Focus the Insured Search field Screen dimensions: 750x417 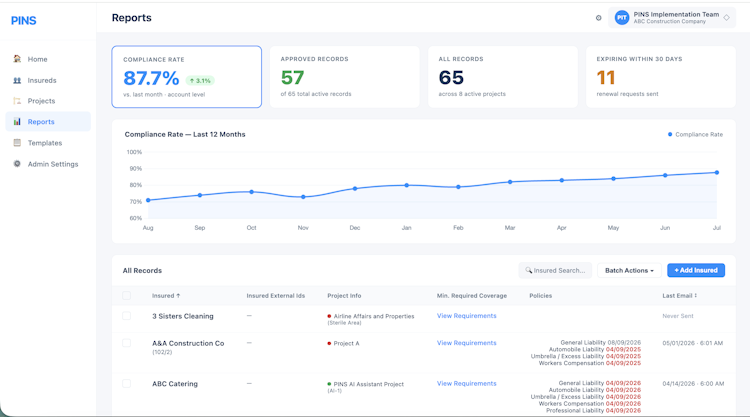pyautogui.click(x=555, y=270)
